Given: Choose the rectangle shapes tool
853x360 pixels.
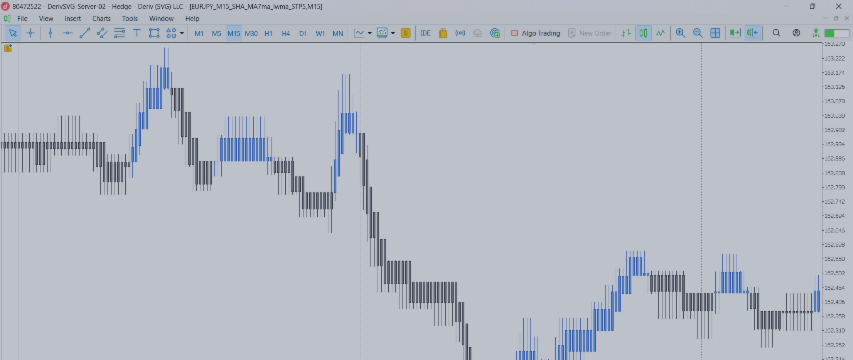Looking at the screenshot, I should [x=154, y=33].
